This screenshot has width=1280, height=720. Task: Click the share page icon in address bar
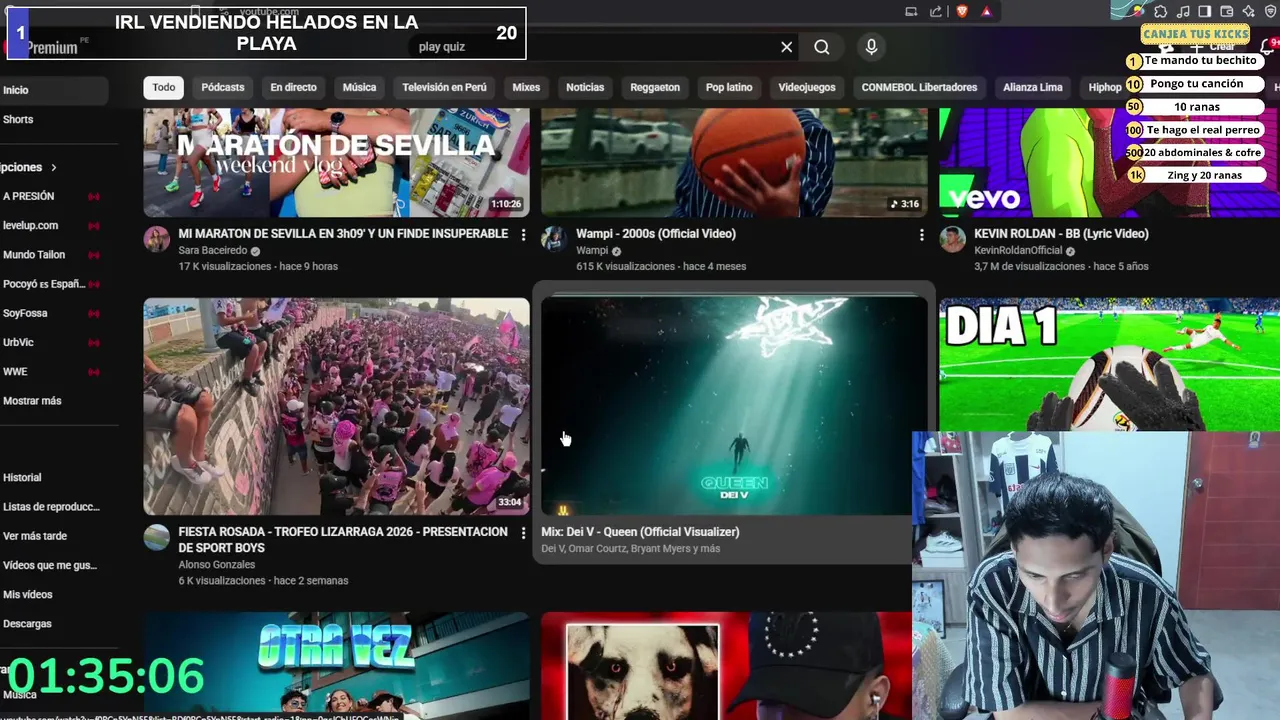(936, 12)
